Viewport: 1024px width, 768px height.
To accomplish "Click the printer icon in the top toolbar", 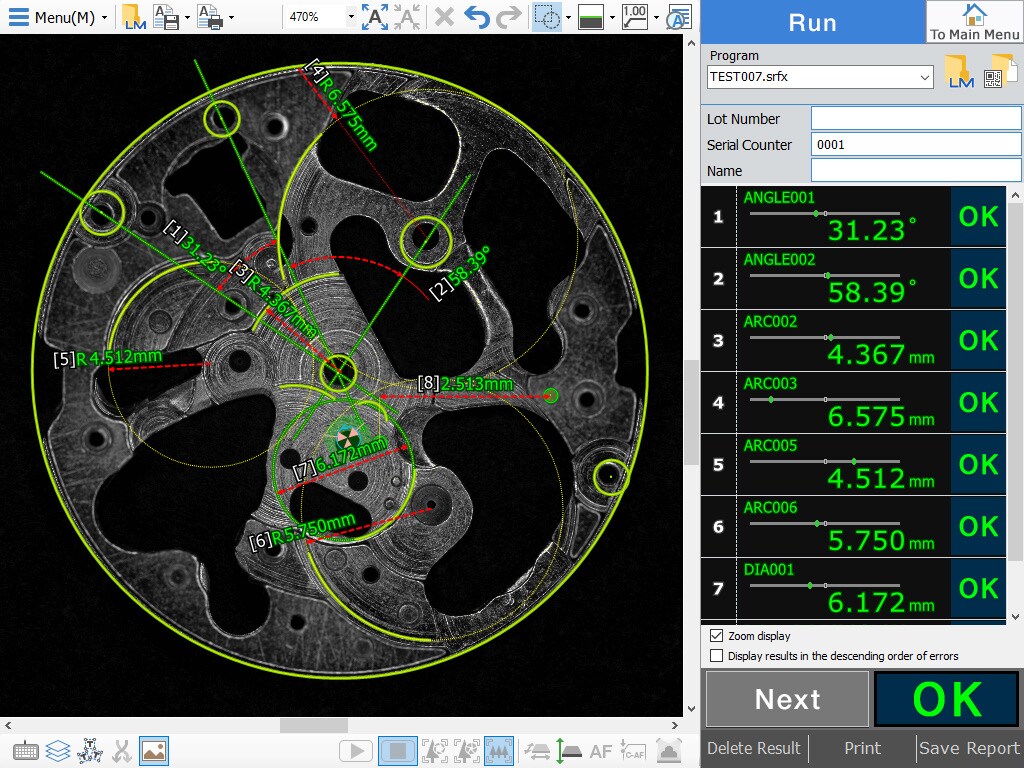I will pos(209,17).
